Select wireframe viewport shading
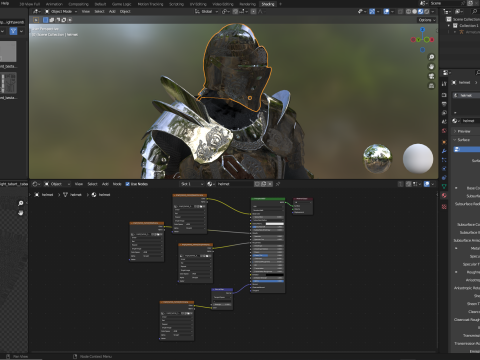 (408, 11)
